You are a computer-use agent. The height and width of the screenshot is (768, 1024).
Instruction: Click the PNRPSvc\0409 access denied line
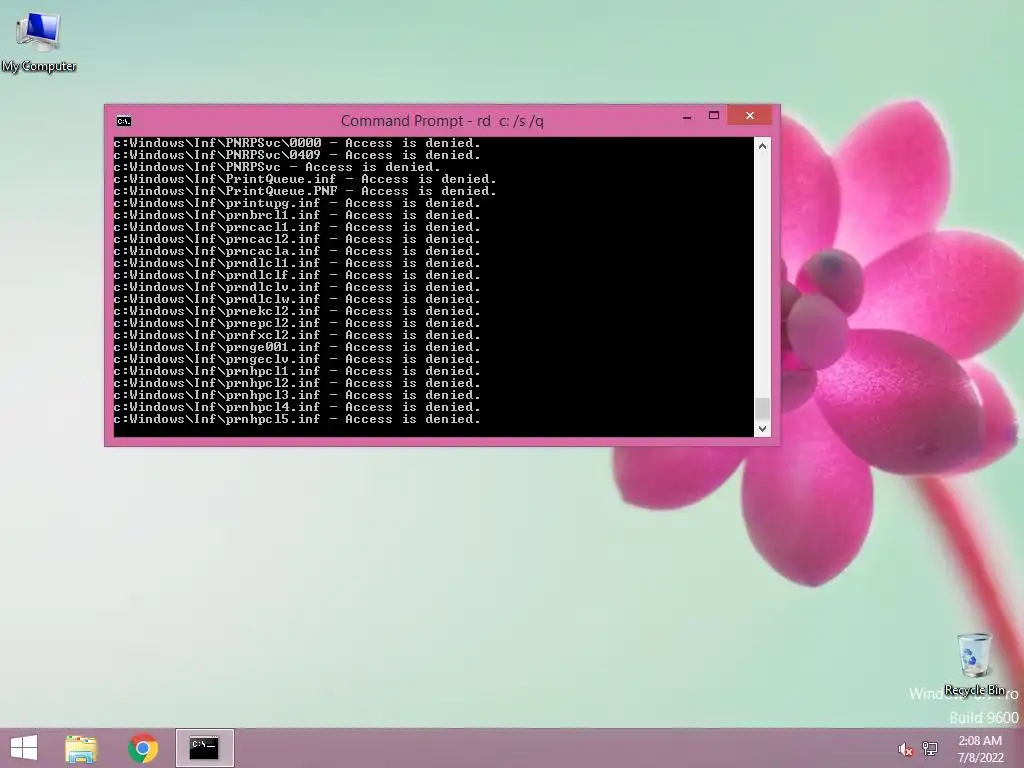[297, 155]
